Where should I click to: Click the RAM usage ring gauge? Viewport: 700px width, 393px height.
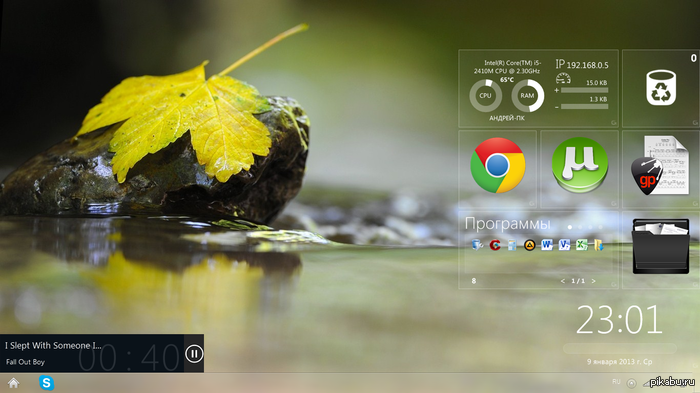point(527,96)
